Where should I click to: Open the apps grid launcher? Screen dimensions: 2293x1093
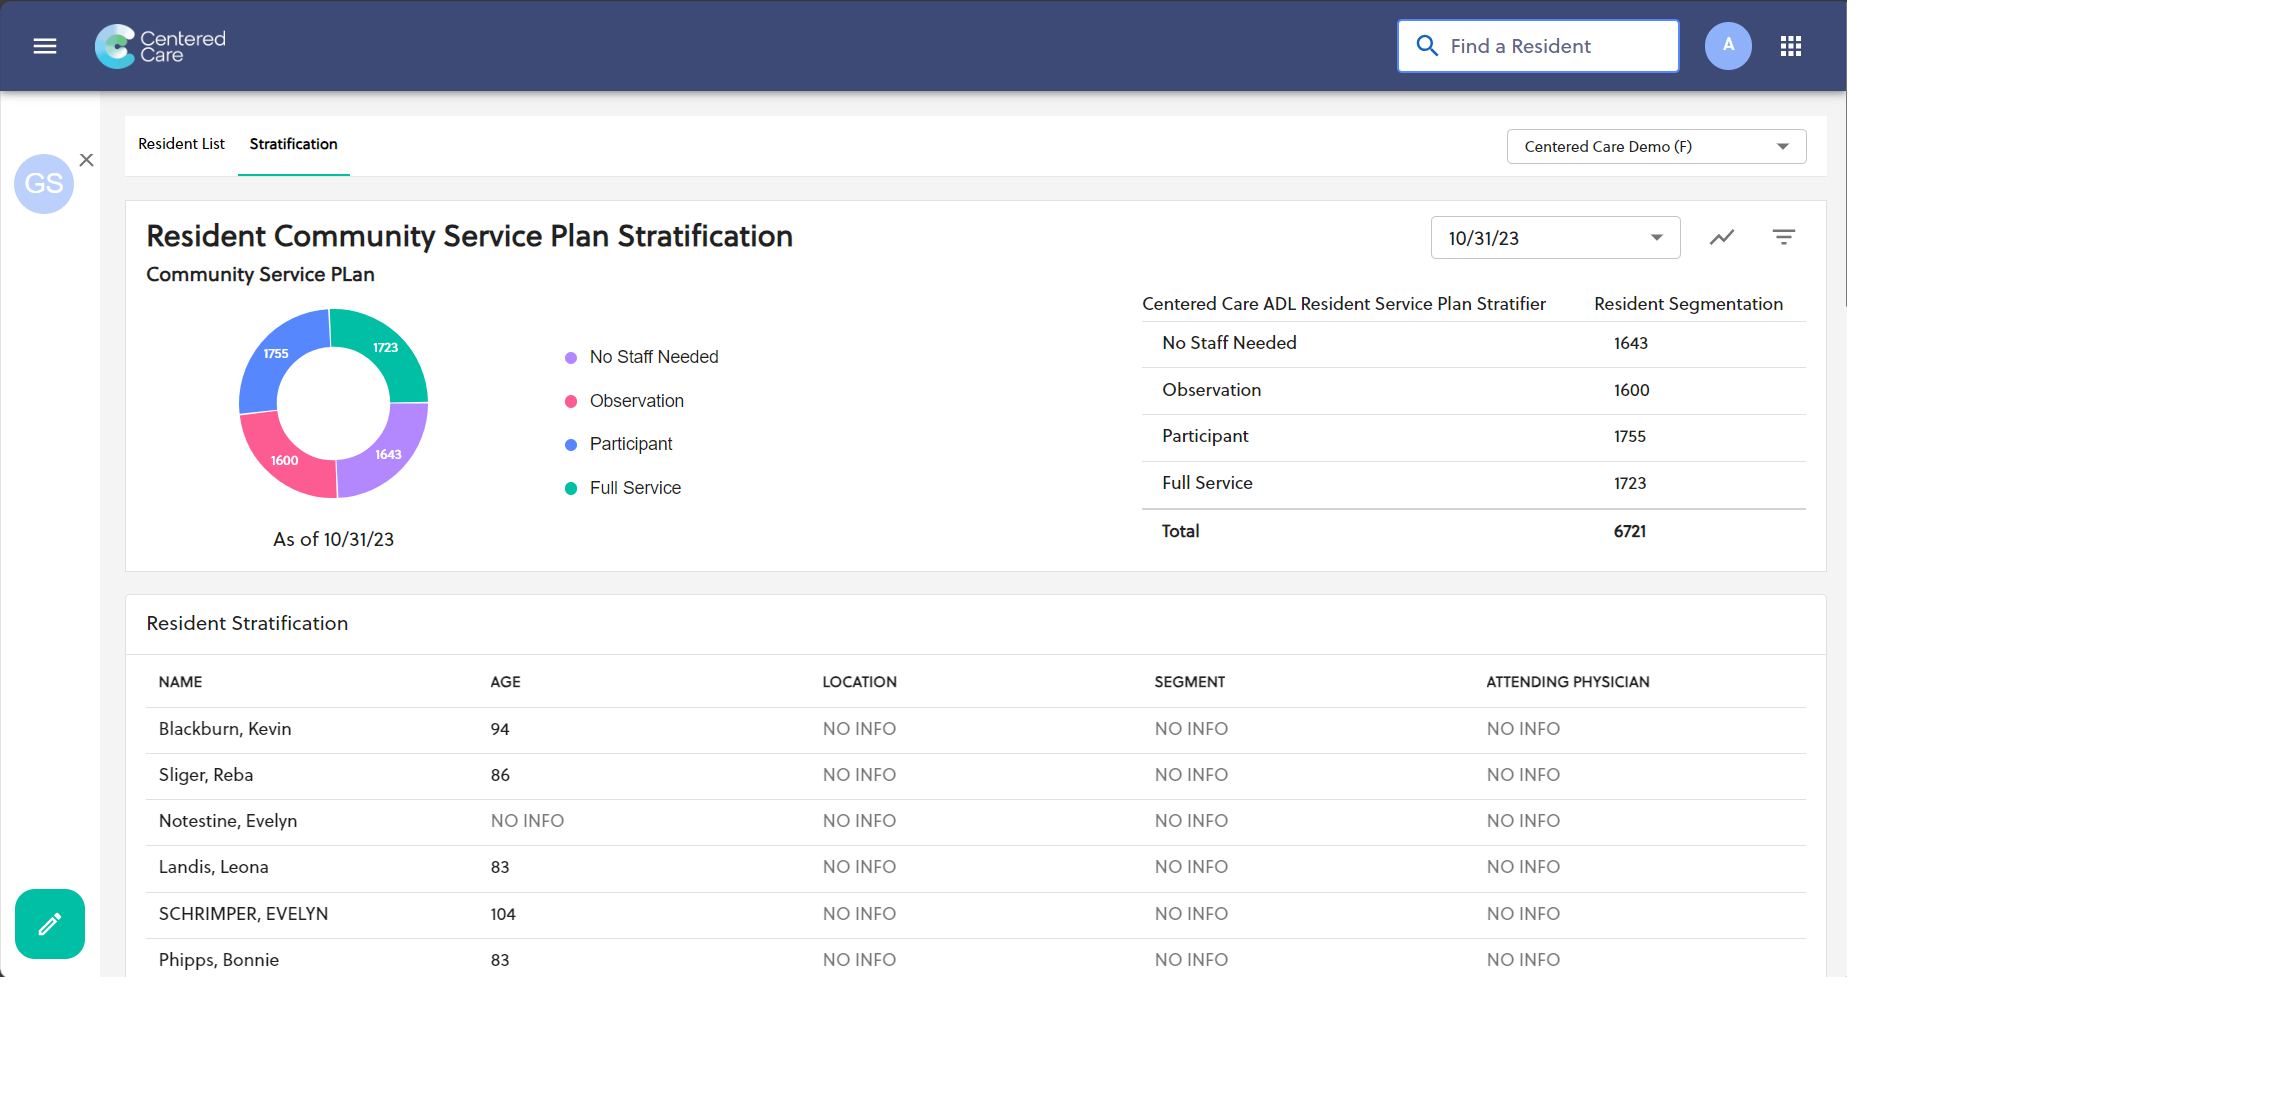[x=1791, y=46]
